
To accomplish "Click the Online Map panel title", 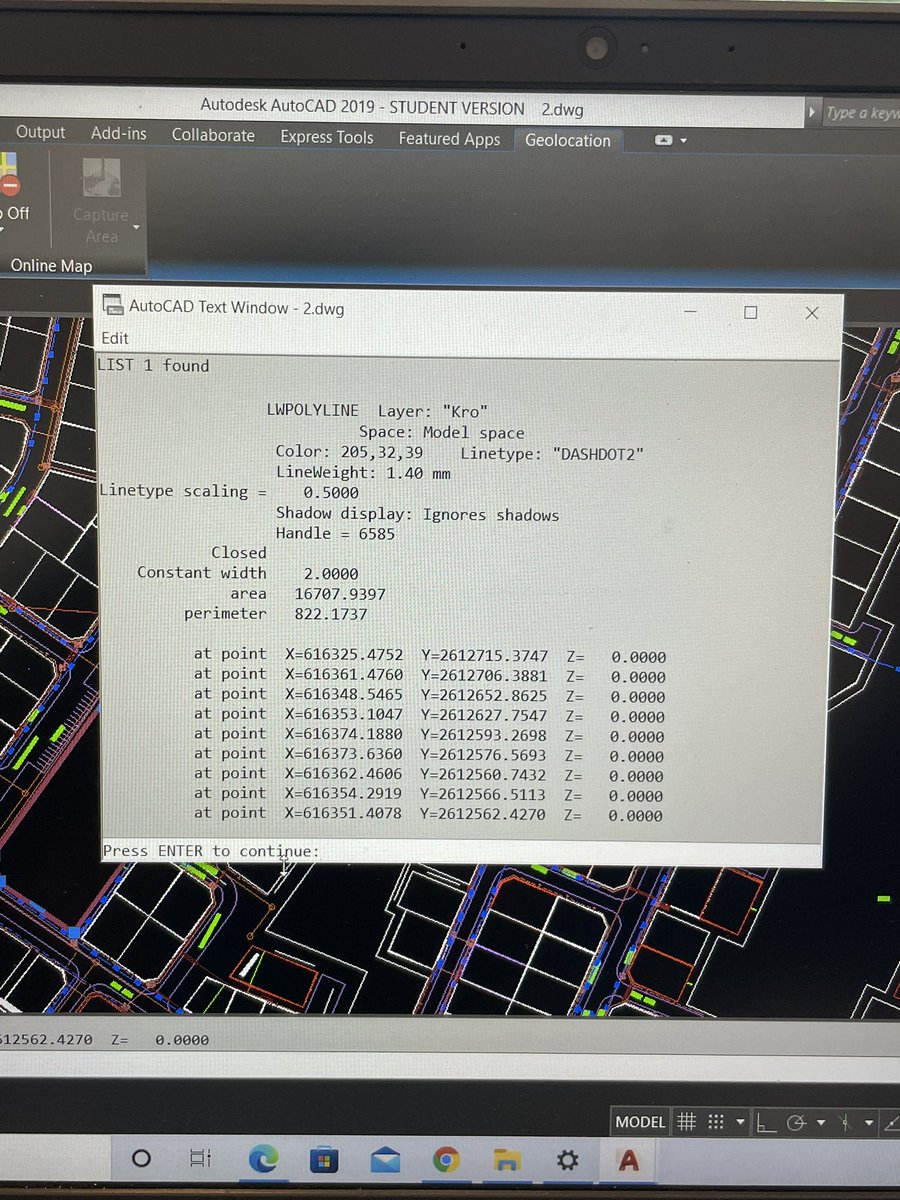I will tap(50, 266).
